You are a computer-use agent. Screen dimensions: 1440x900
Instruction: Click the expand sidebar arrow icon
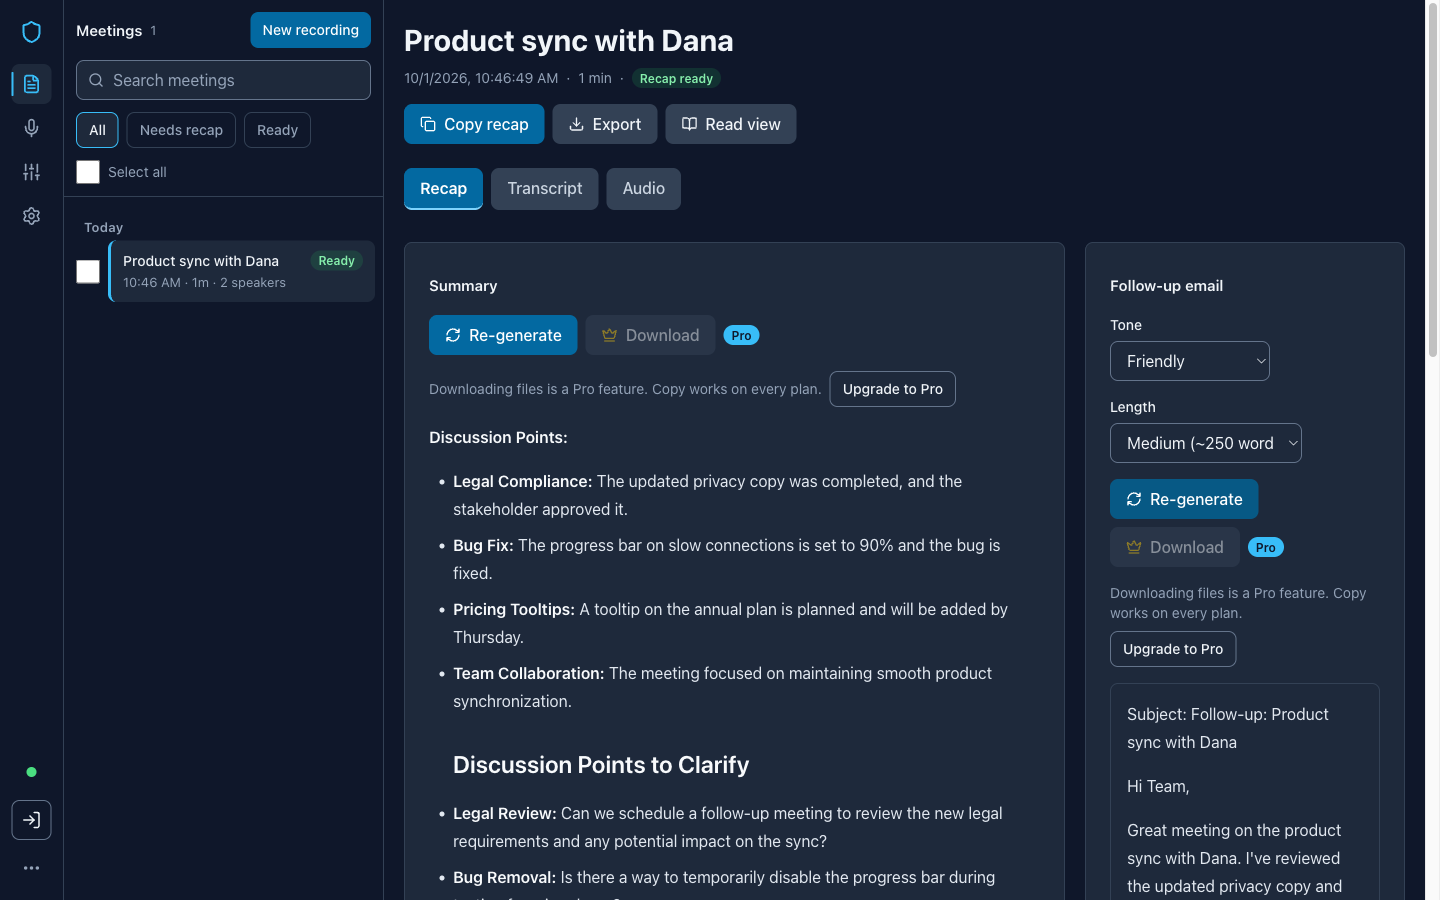(x=31, y=820)
